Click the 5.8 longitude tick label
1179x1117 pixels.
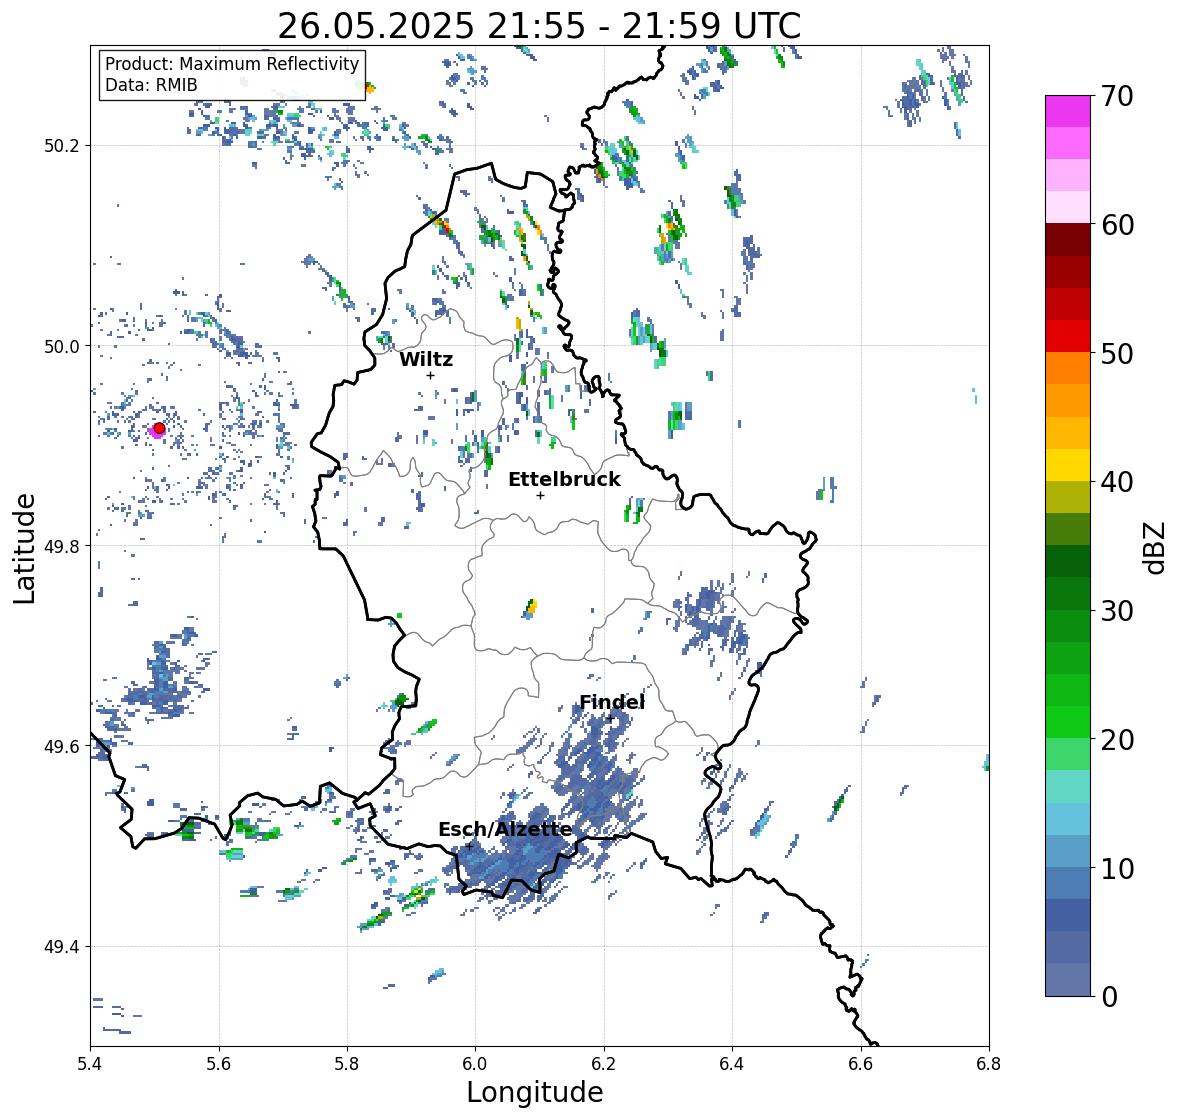(x=347, y=1063)
